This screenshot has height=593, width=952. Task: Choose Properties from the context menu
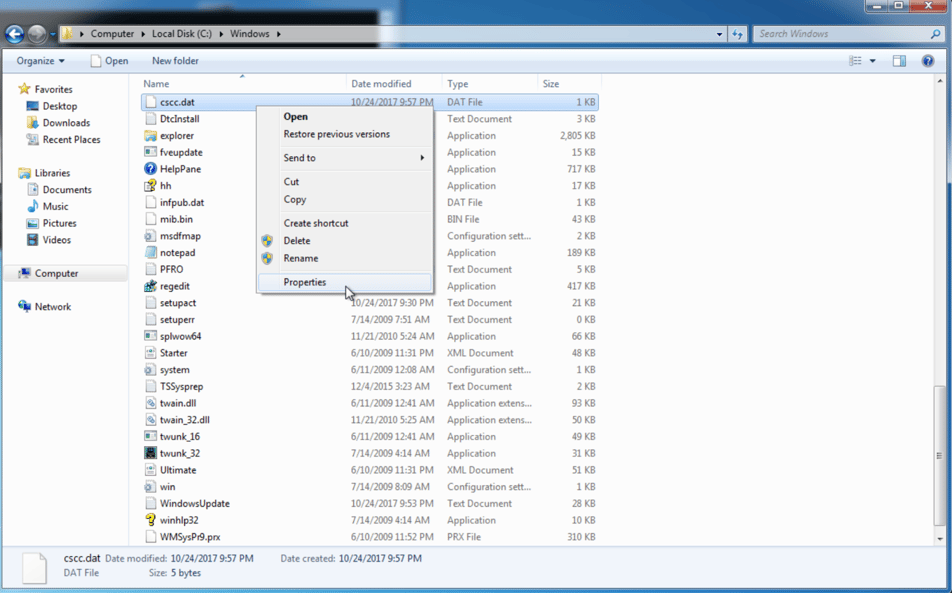point(344,282)
